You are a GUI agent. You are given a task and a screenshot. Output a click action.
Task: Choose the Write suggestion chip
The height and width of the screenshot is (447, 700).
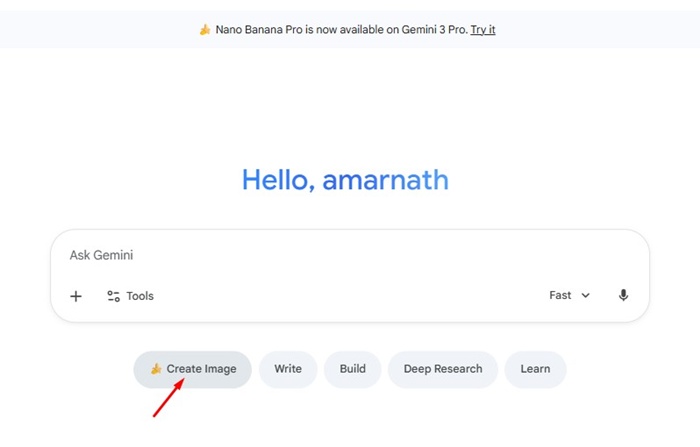tap(288, 369)
